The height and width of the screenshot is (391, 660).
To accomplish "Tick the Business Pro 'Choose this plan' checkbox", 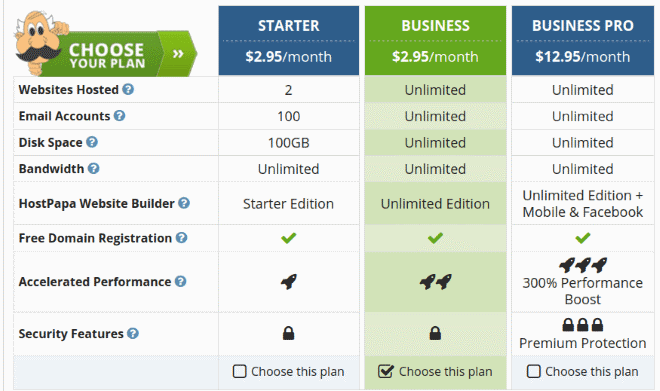I will coord(534,371).
